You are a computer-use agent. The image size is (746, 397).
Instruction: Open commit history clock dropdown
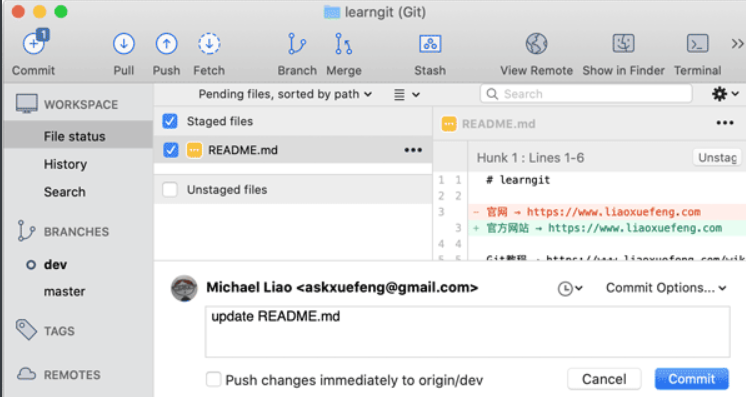tap(569, 288)
